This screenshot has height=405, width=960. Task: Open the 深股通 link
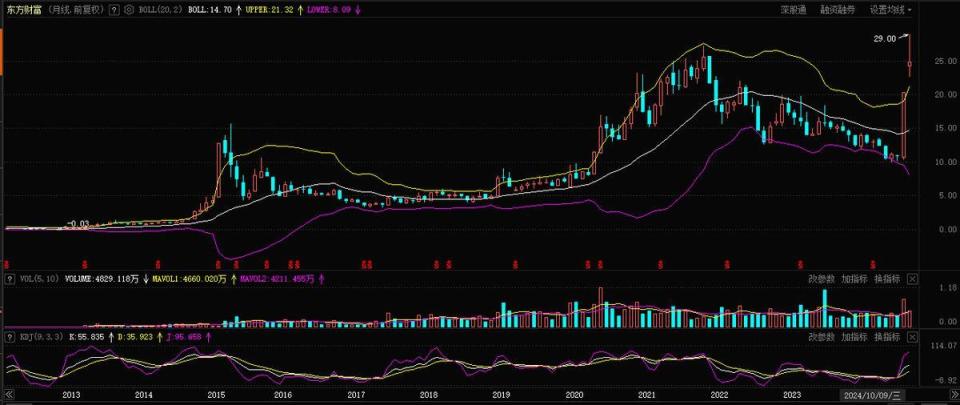click(793, 10)
